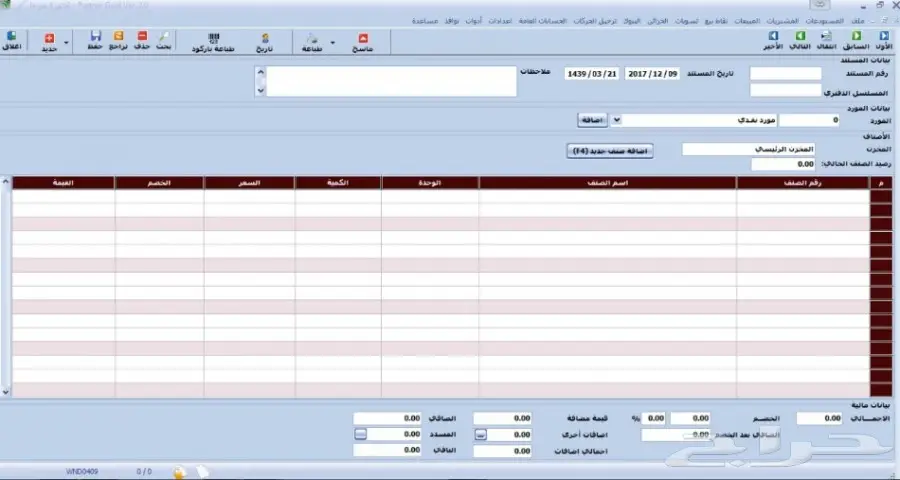The image size is (900, 480).
Task: Click the Save (حفظ) floppy disk icon
Action: point(96,37)
